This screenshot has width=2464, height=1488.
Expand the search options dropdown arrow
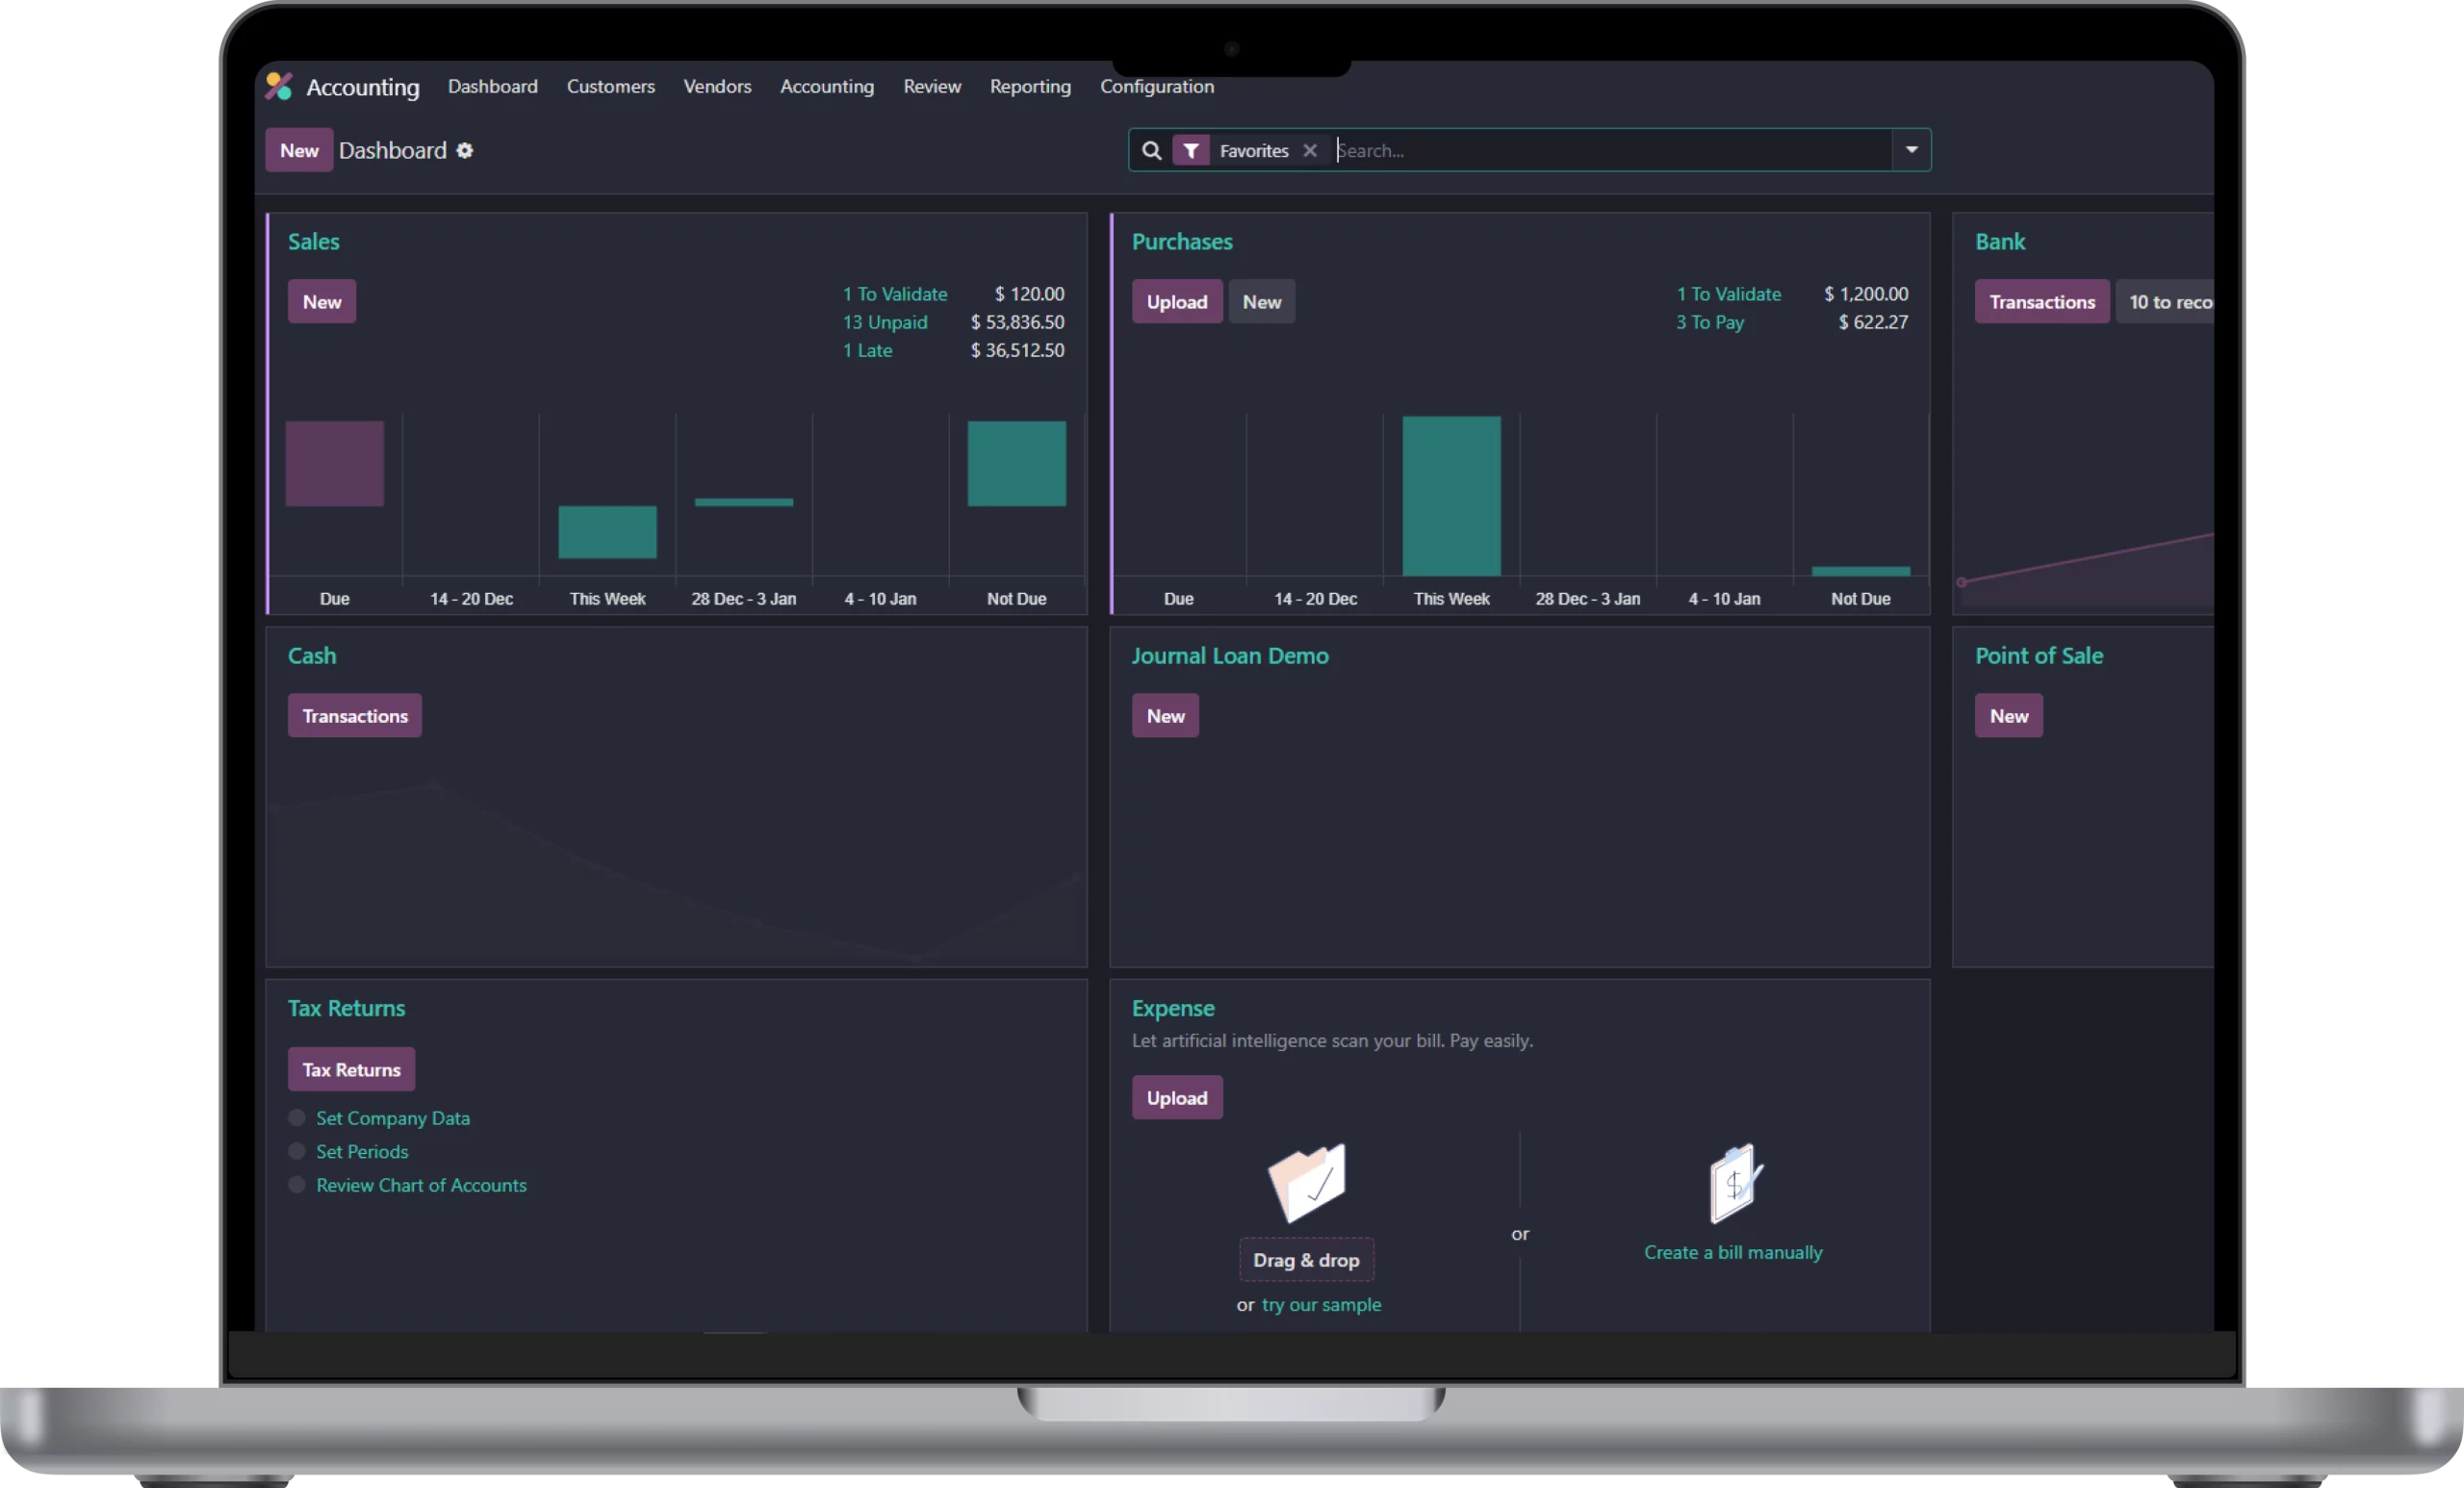click(1911, 151)
